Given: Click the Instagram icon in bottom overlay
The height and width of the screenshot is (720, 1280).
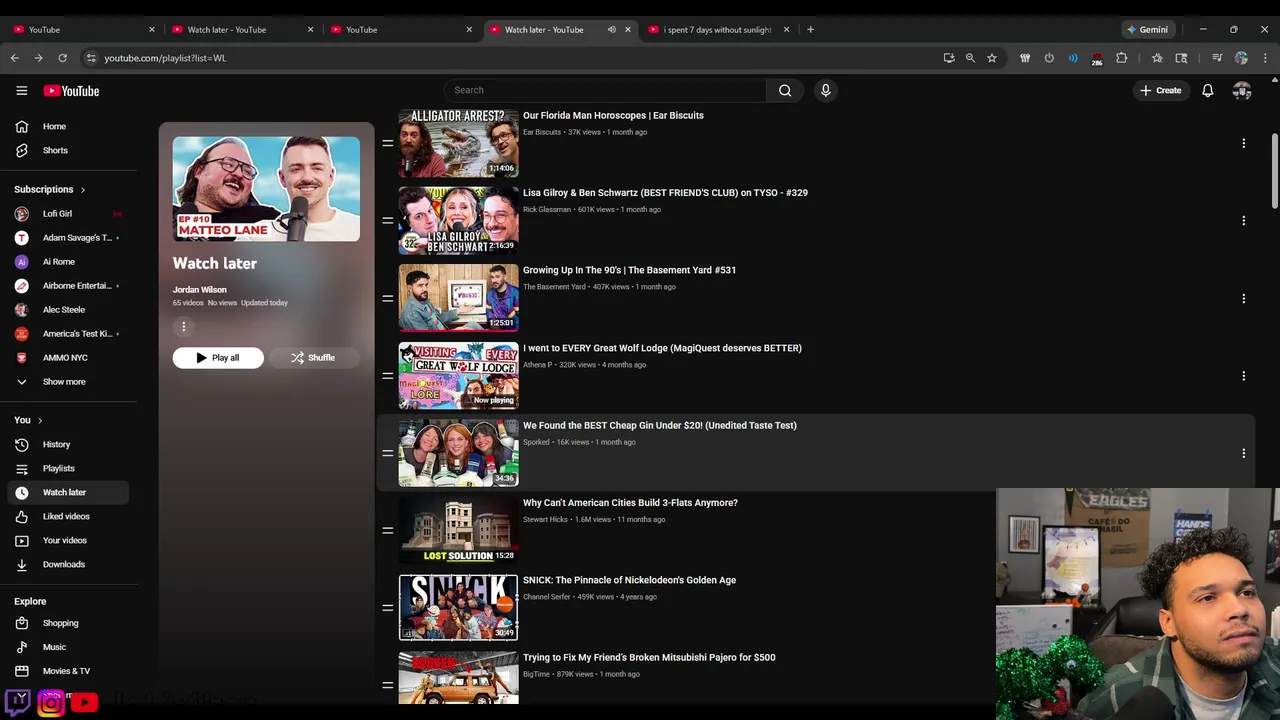Looking at the screenshot, I should pos(51,703).
